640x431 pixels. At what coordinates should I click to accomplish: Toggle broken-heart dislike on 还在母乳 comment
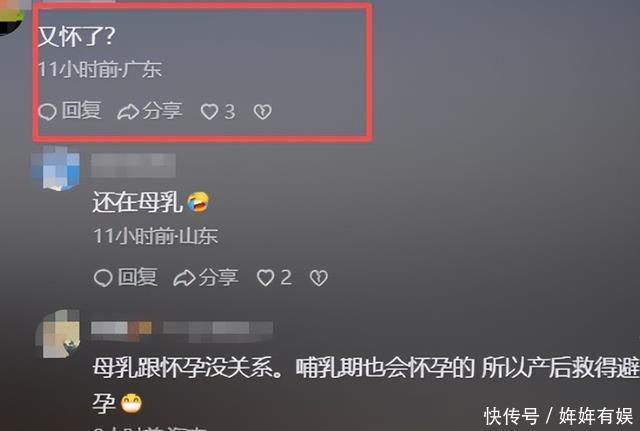319,278
